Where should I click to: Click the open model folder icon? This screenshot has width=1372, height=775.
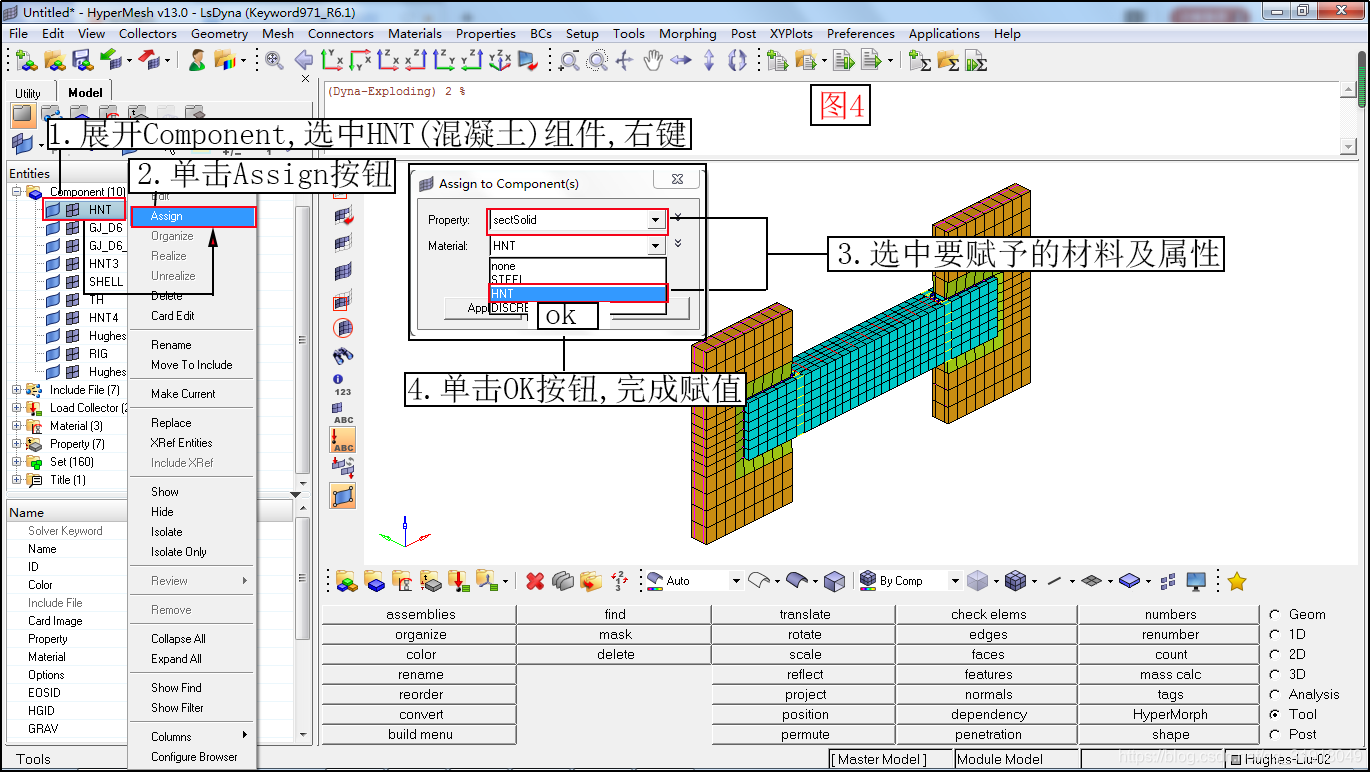point(54,61)
